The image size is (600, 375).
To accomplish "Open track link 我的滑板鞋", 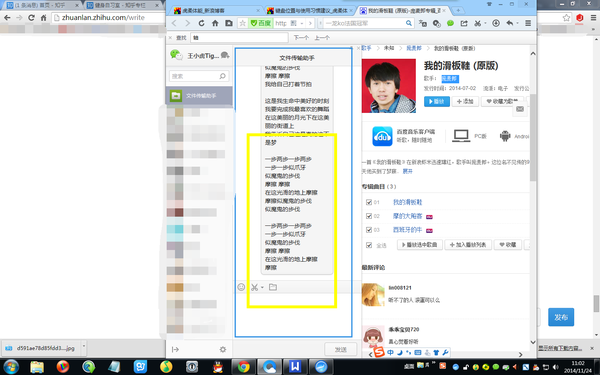I will tap(408, 202).
